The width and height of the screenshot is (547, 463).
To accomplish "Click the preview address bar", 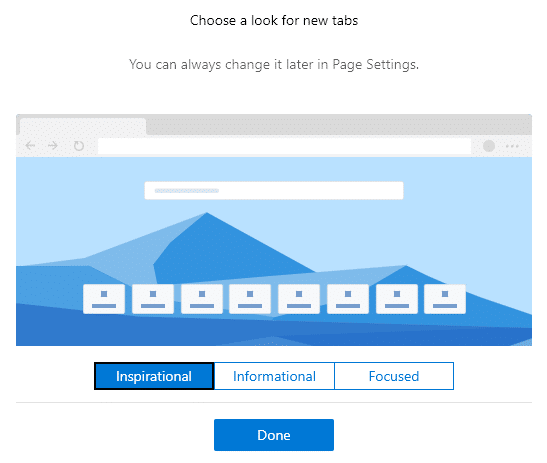I will click(284, 146).
